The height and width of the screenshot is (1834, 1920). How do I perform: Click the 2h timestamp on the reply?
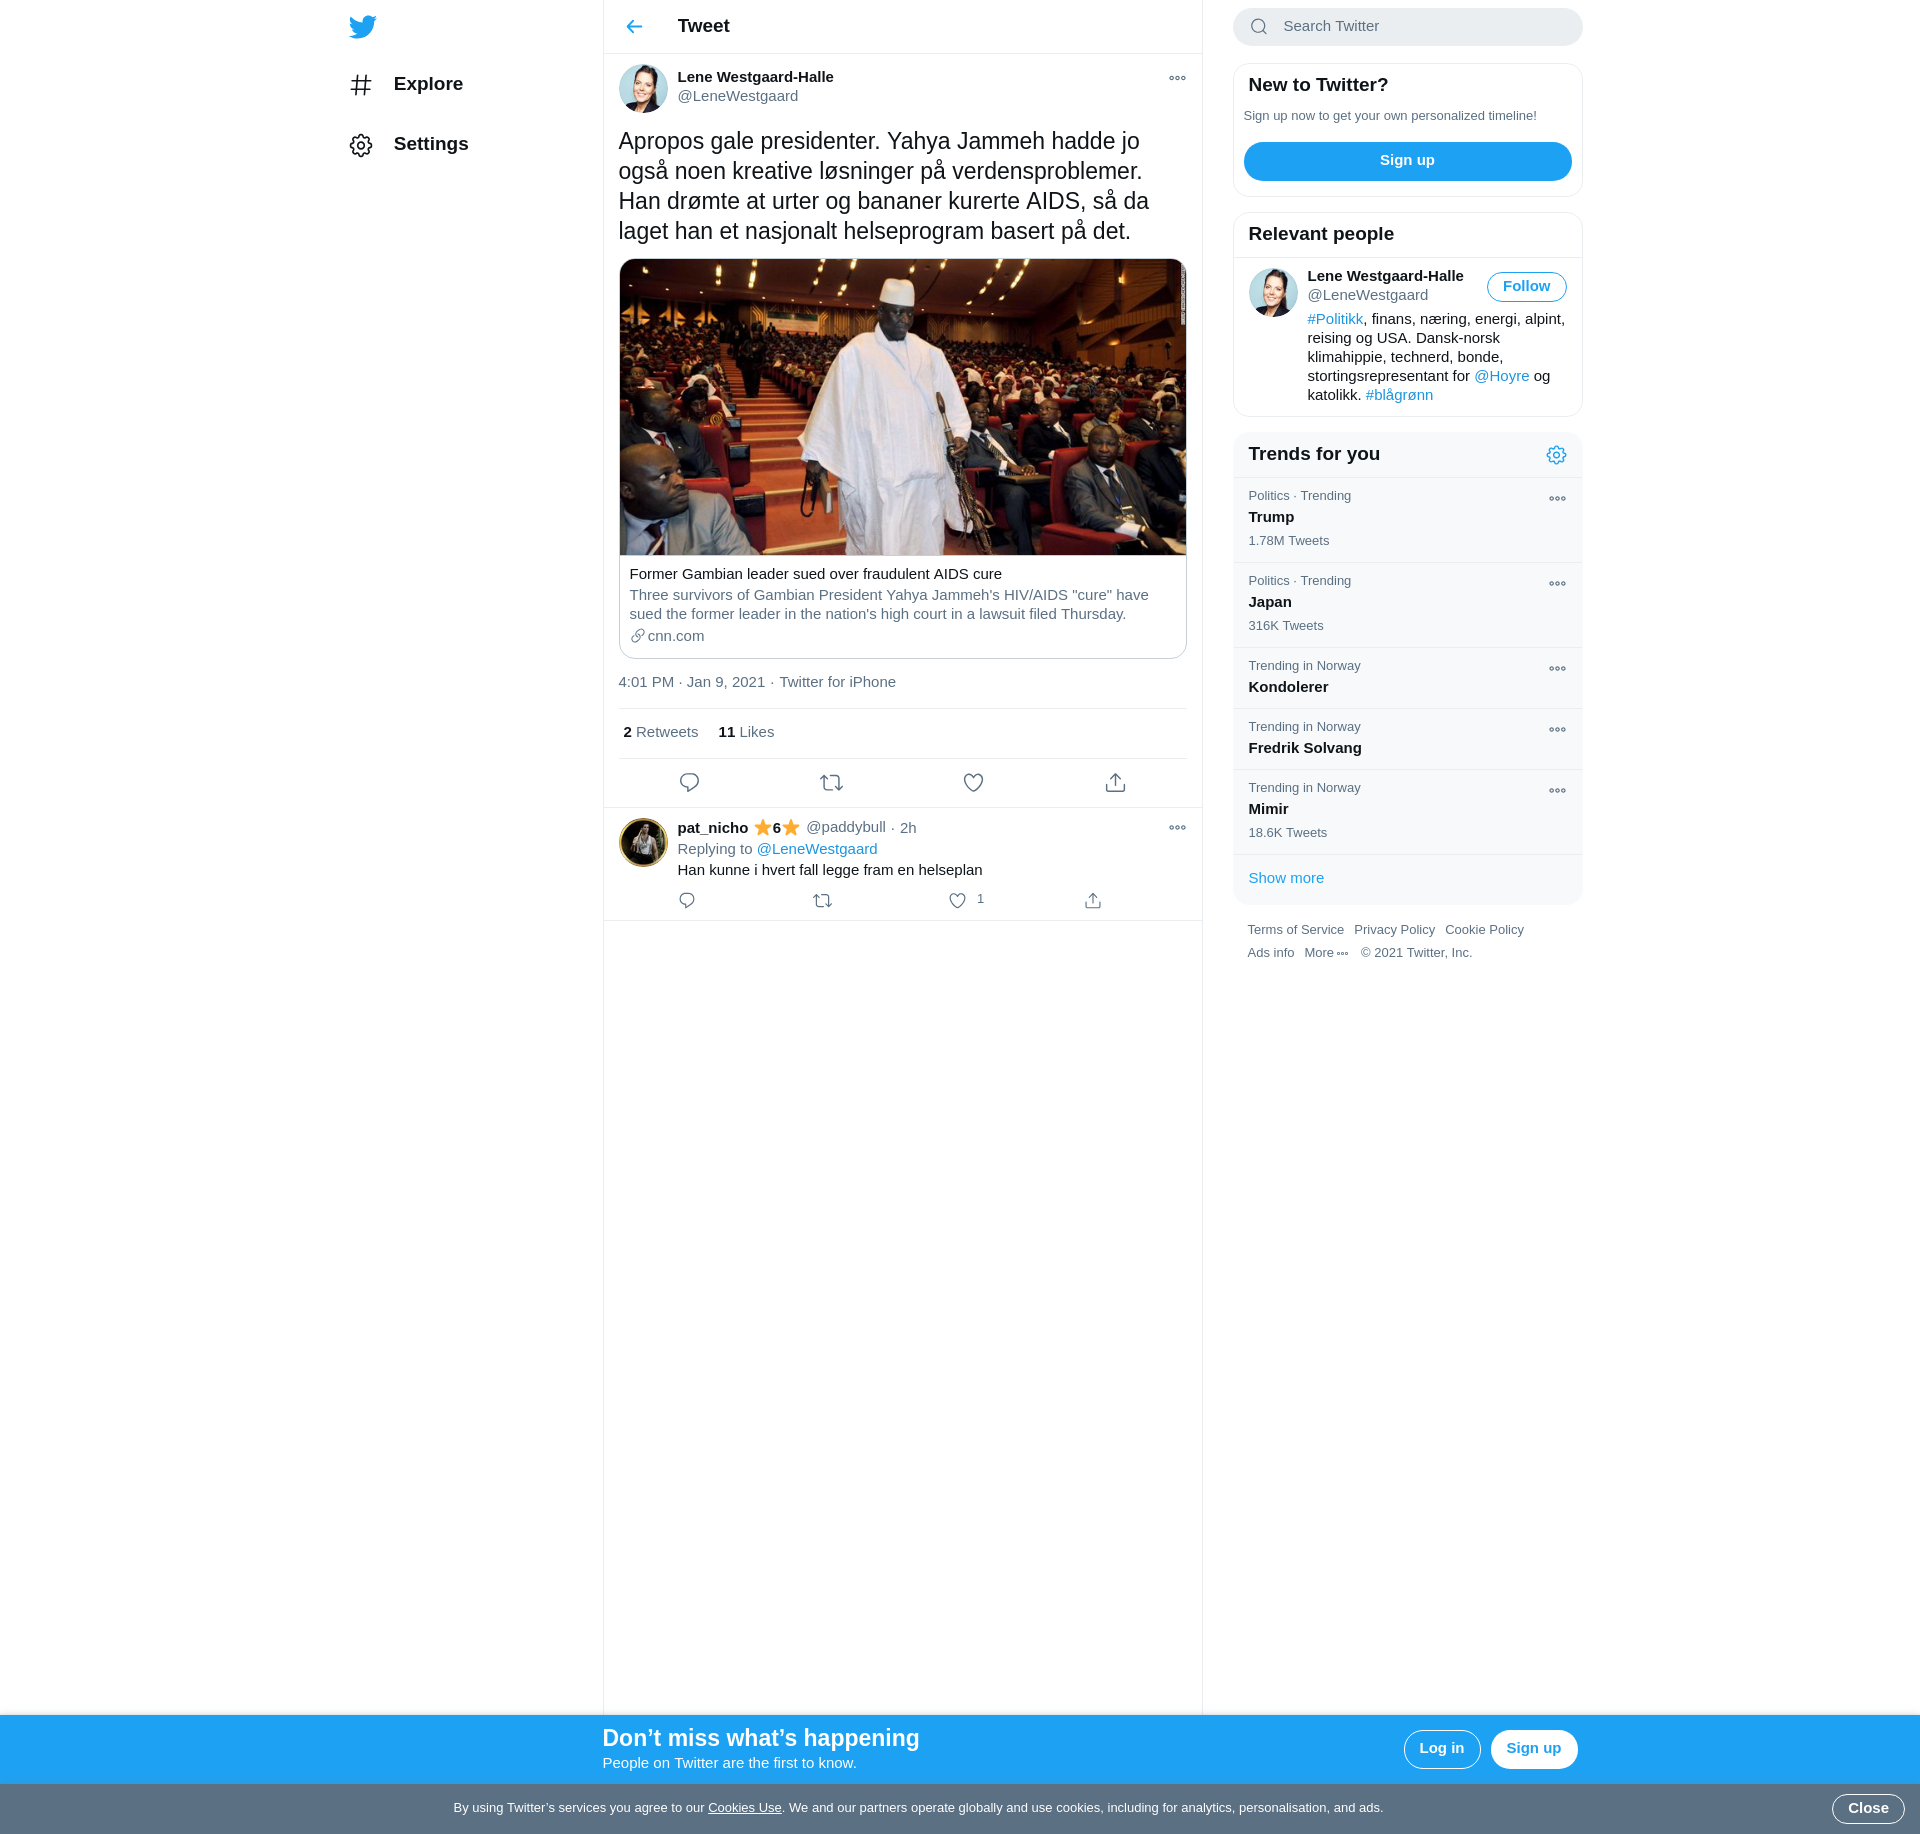point(908,828)
